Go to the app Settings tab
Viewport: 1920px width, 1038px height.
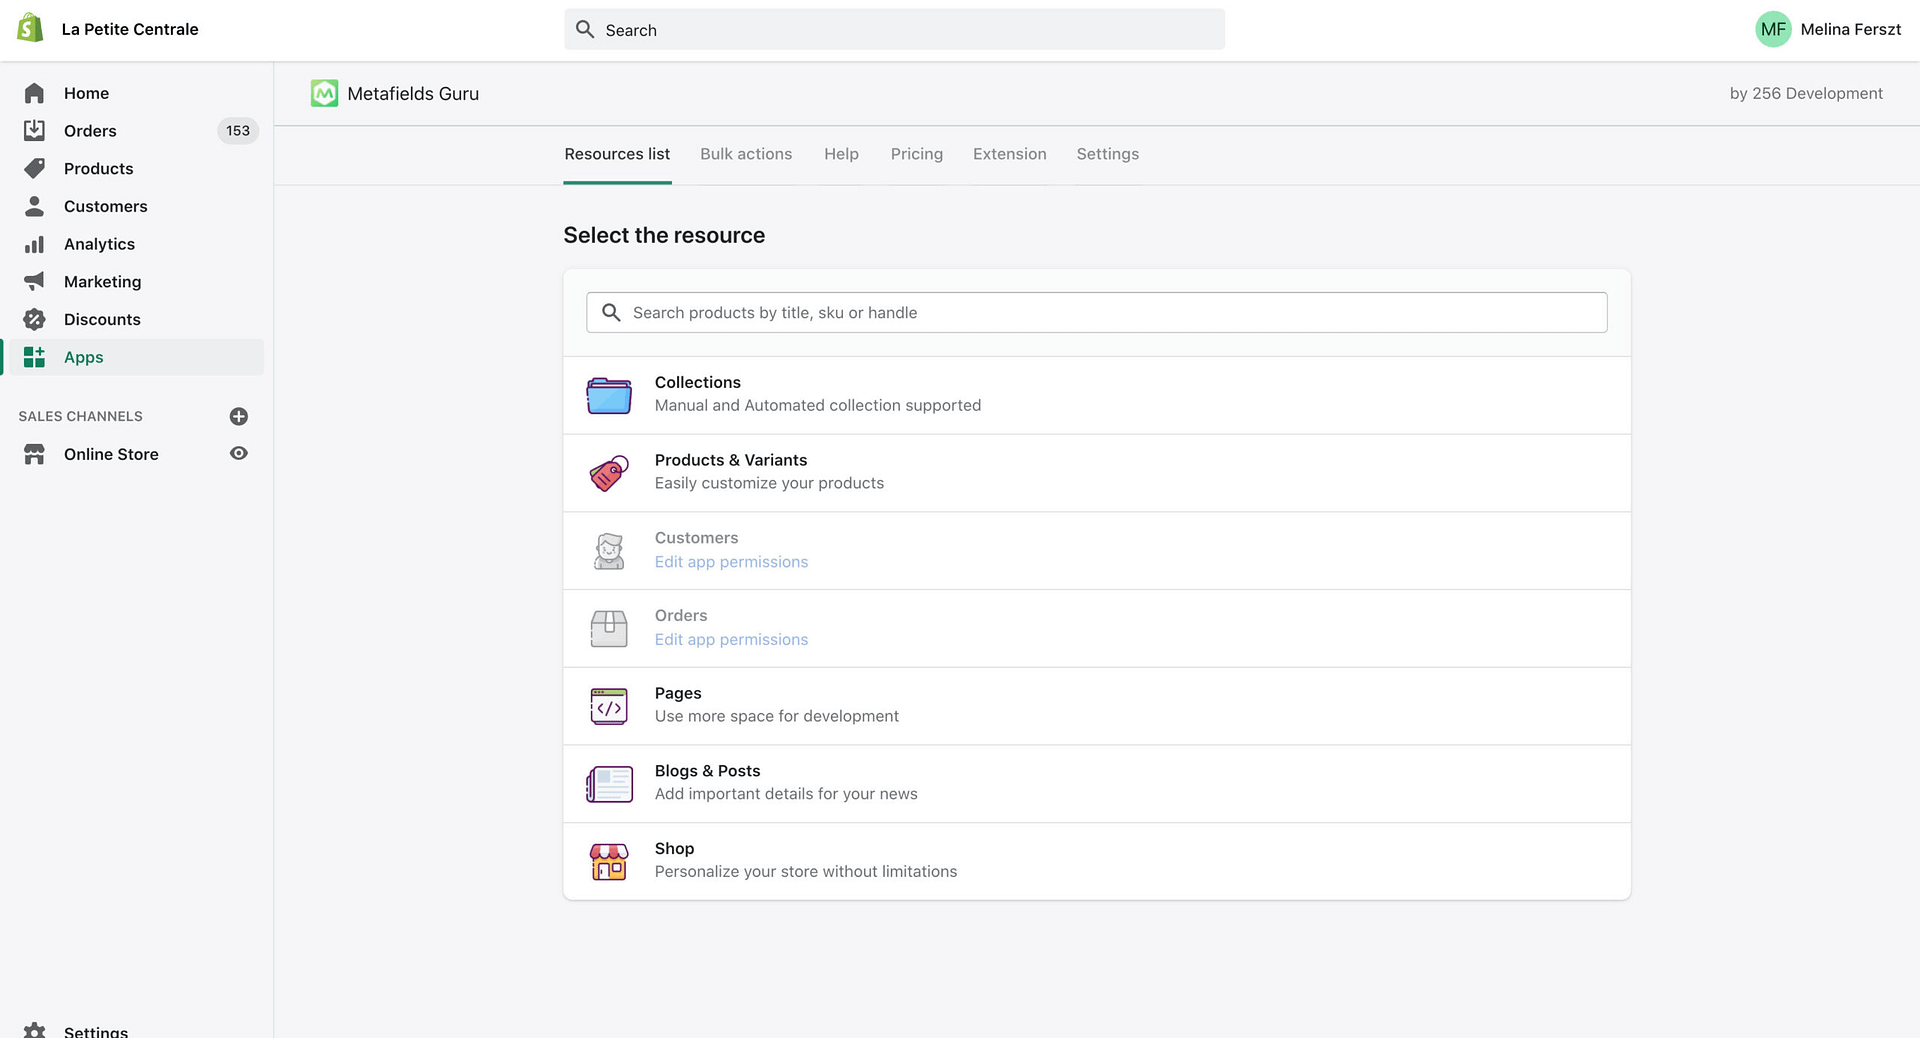pyautogui.click(x=1107, y=154)
